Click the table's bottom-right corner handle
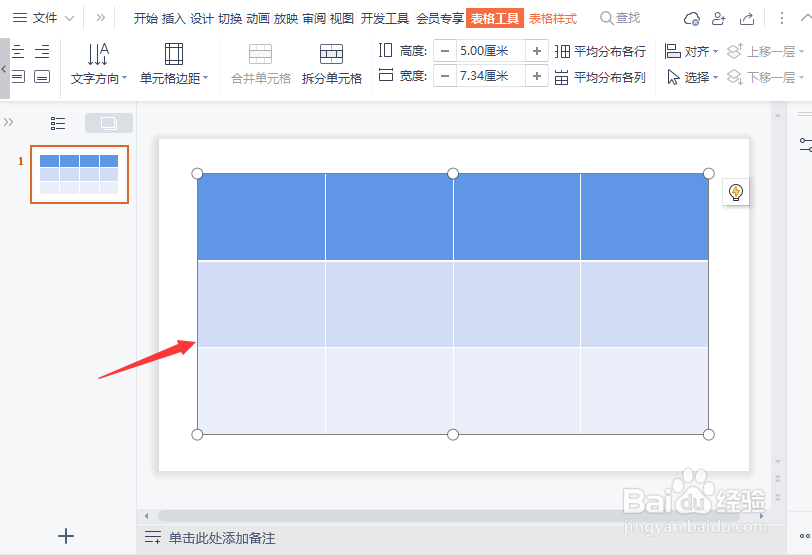The height and width of the screenshot is (555, 812). 708,434
